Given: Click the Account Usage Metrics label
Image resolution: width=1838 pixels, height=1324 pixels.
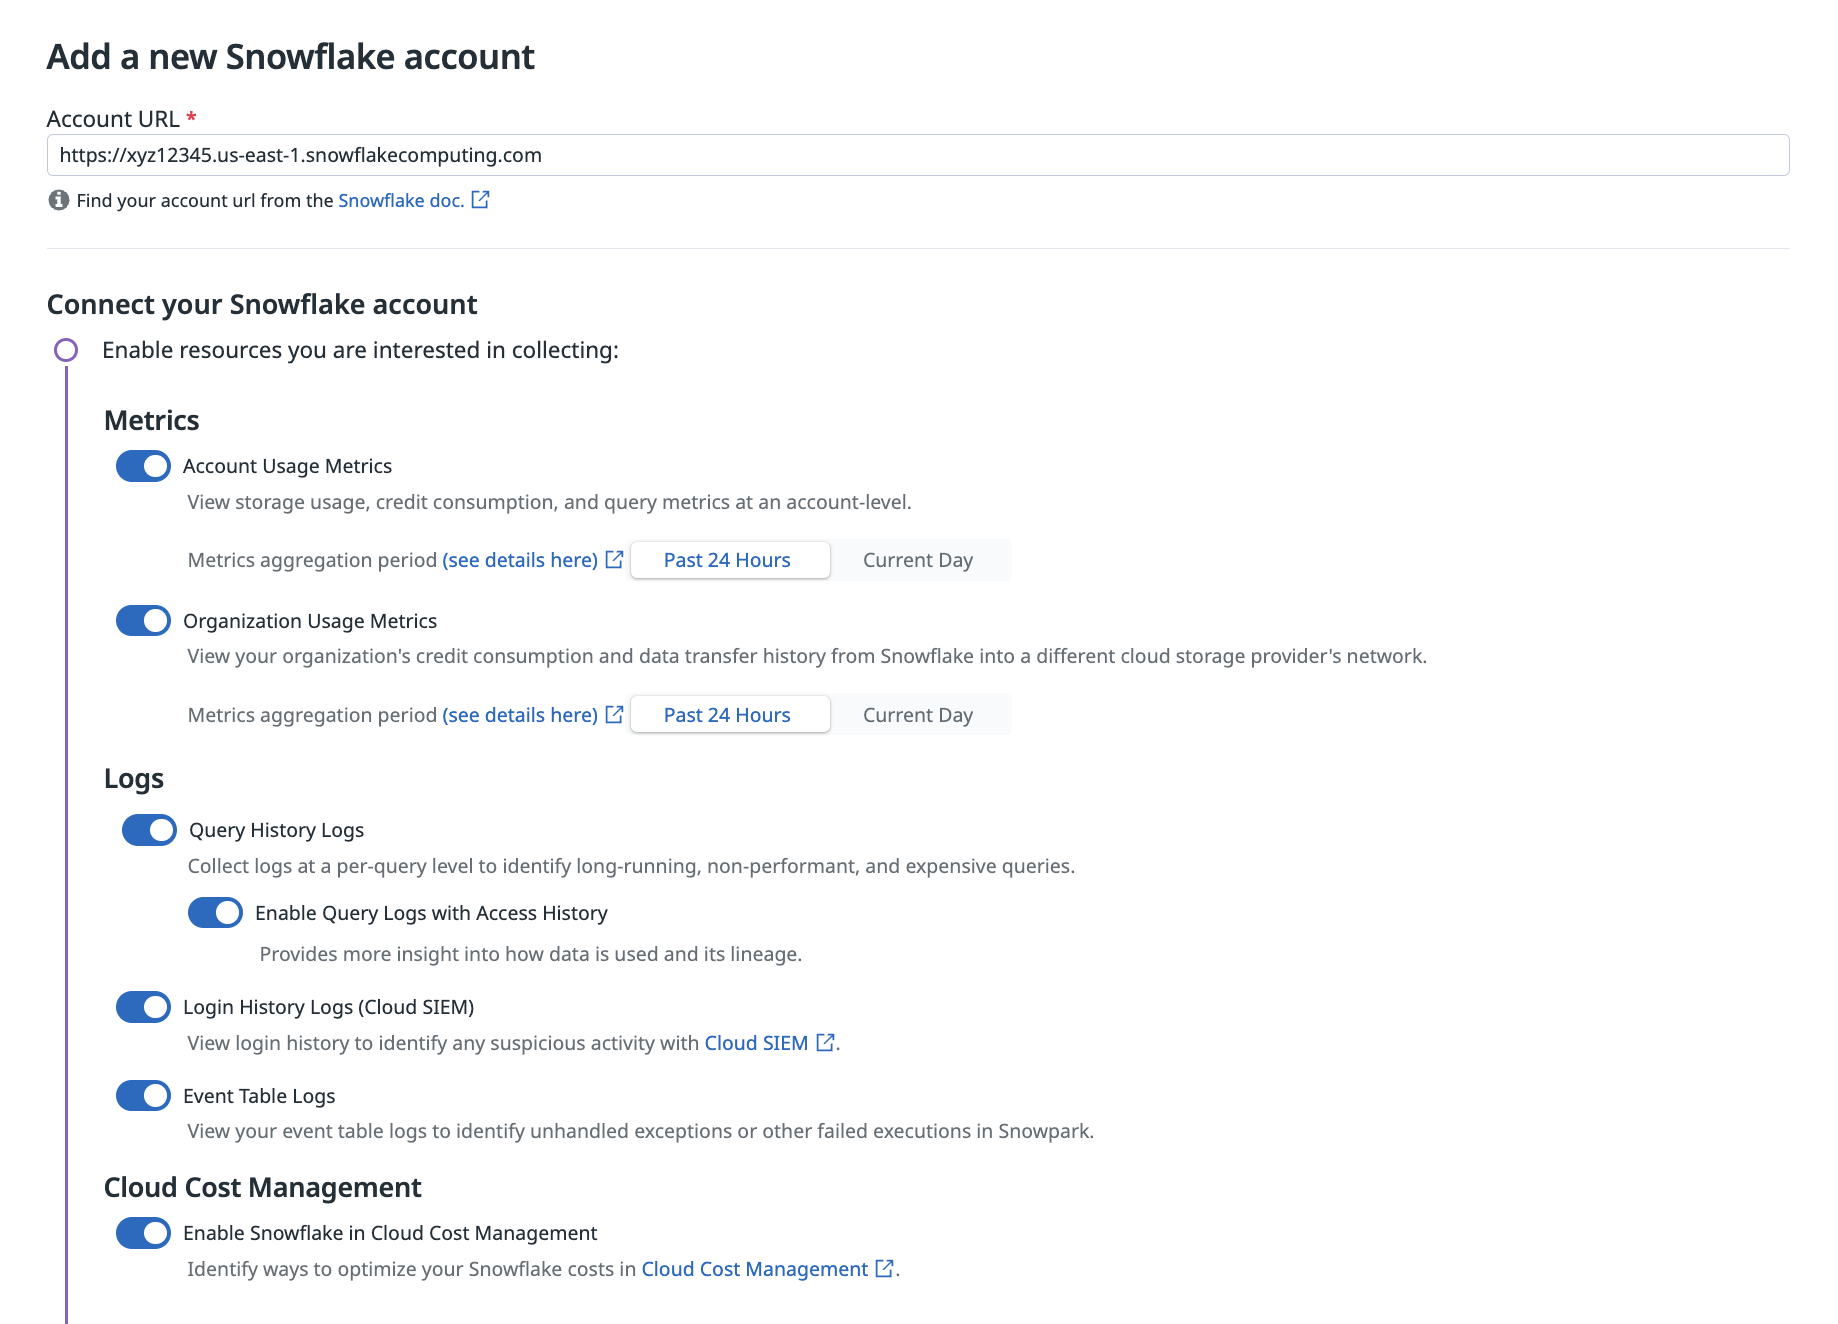Looking at the screenshot, I should [x=287, y=466].
